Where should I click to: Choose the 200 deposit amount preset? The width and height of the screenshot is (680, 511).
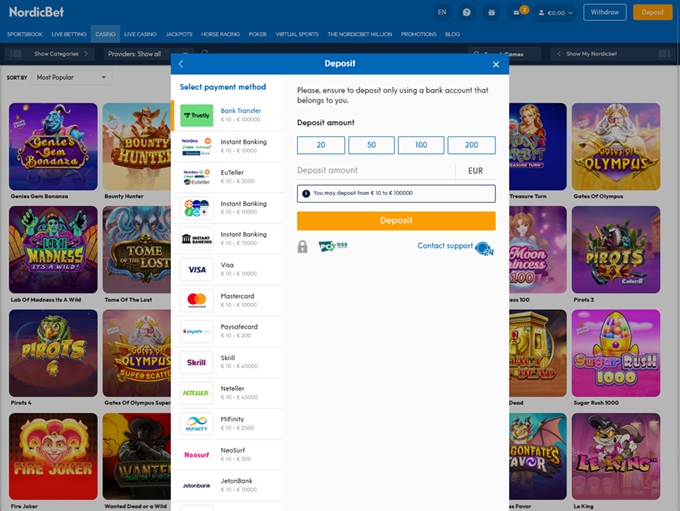click(x=471, y=145)
